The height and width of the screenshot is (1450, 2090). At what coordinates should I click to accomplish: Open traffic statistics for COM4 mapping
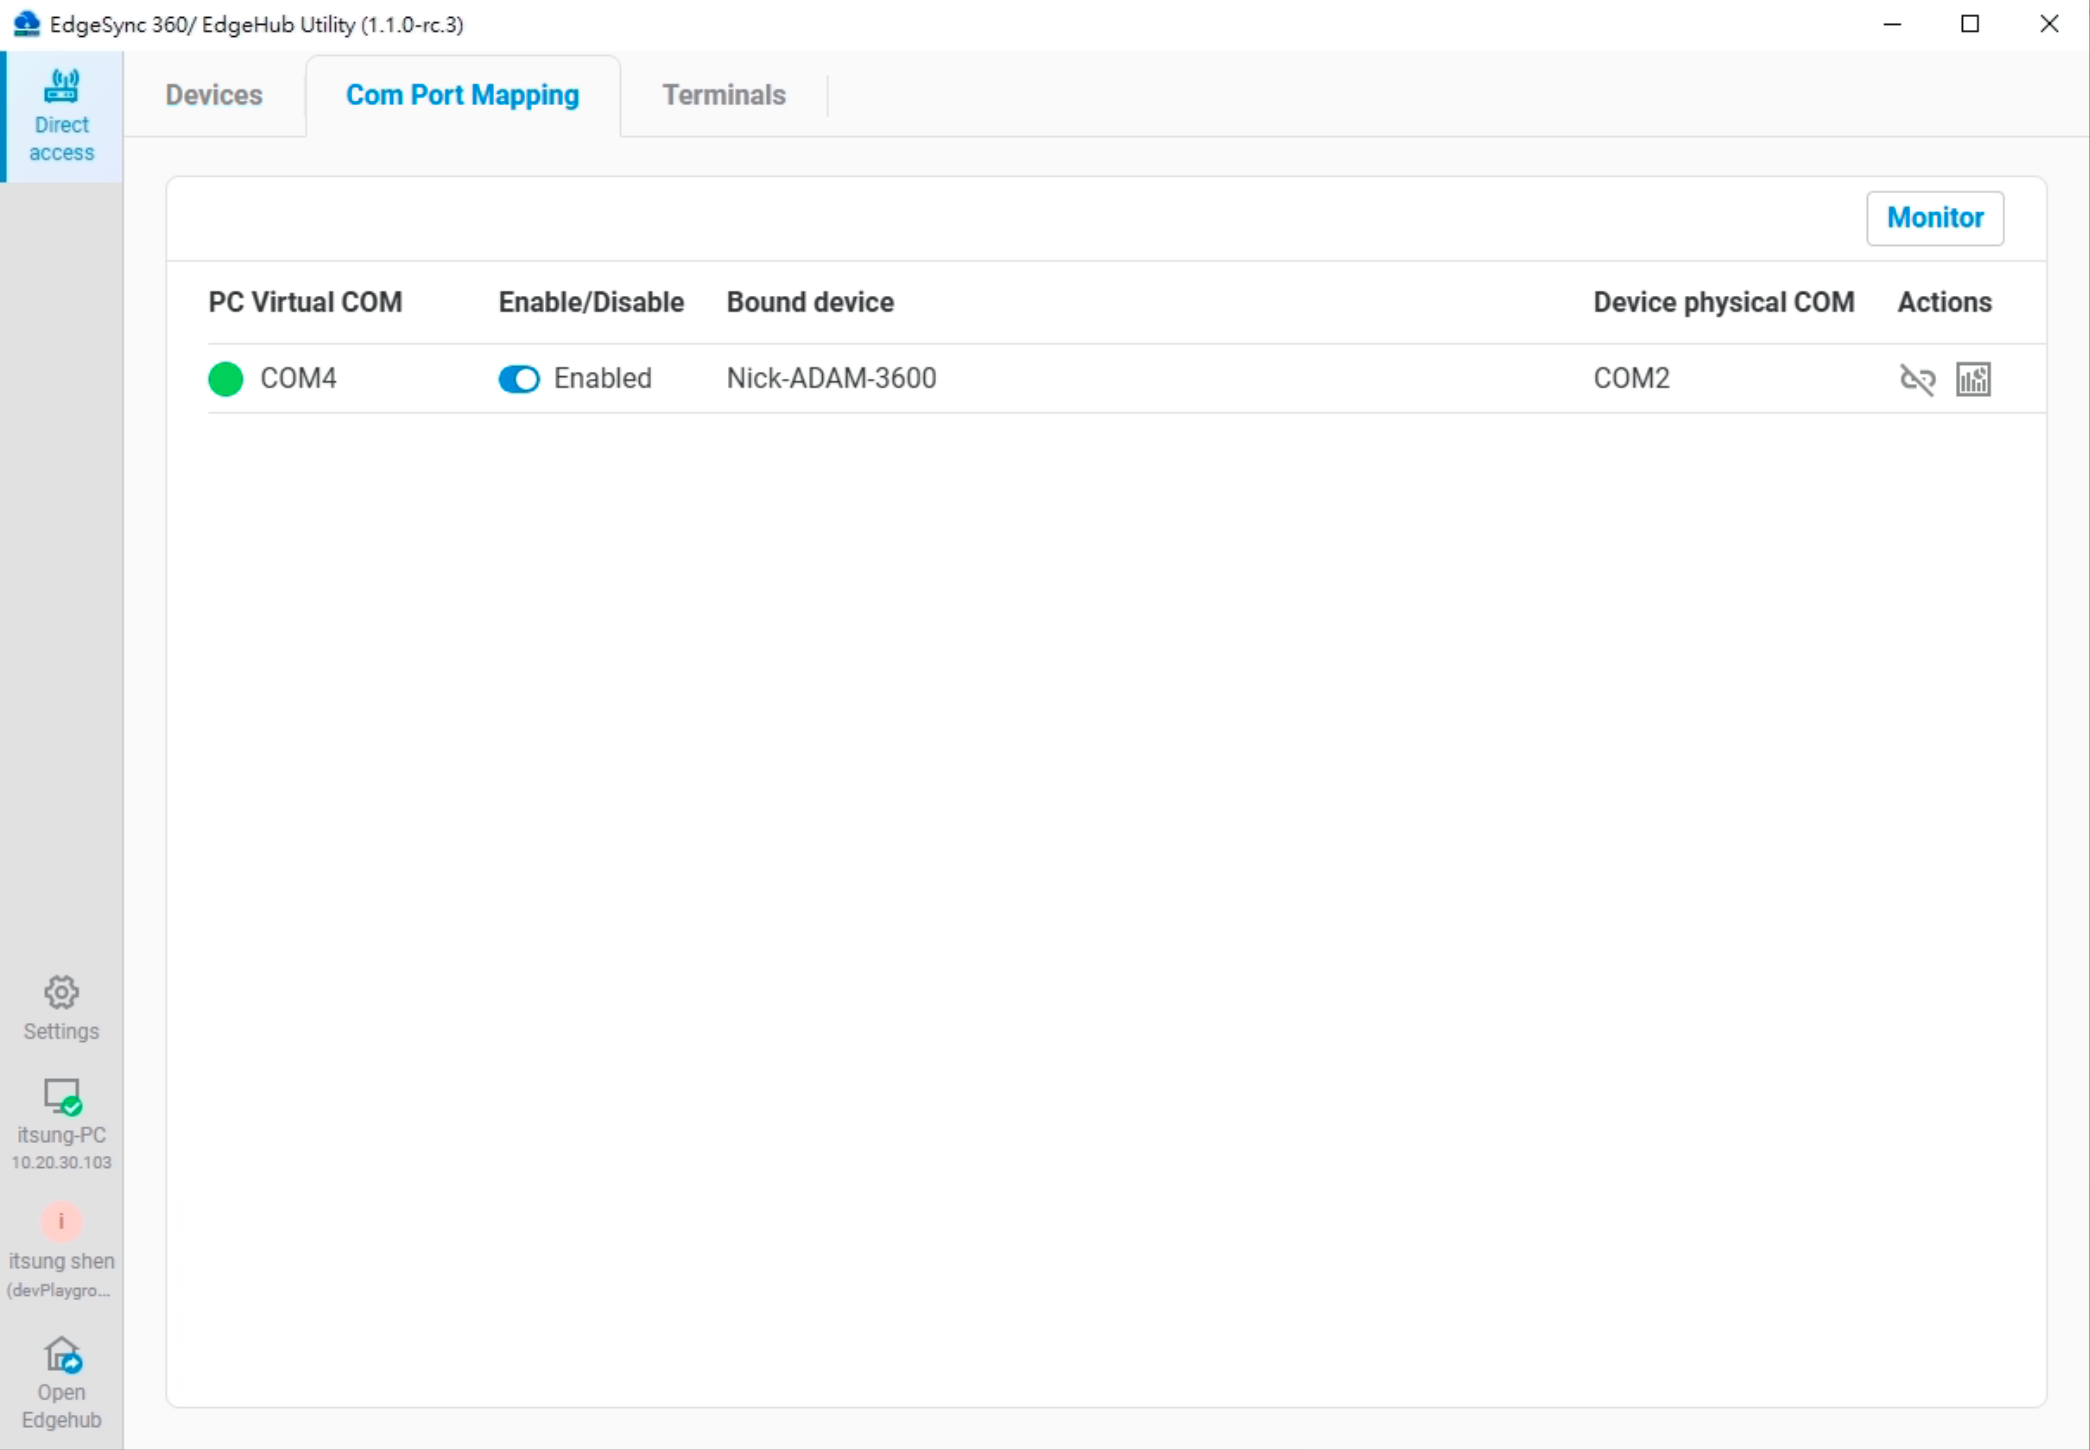1974,378
